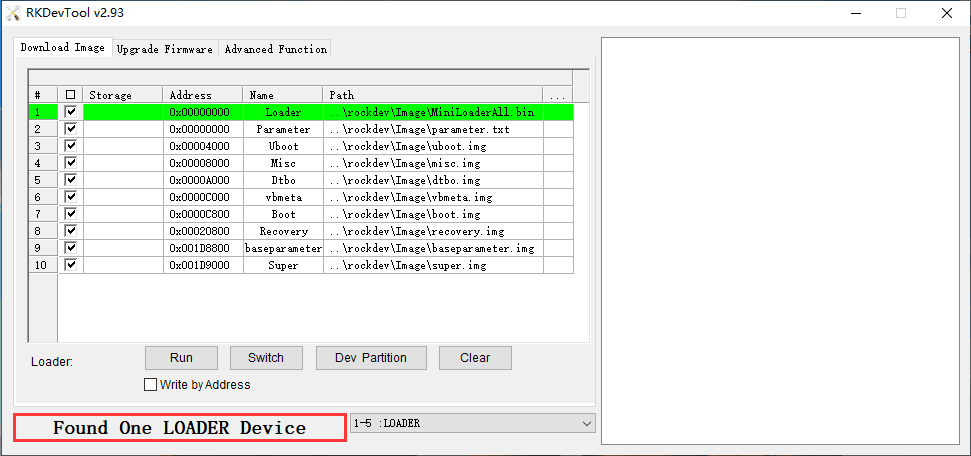
Task: Browse path using the Loader row ... cell
Action: 557,112
